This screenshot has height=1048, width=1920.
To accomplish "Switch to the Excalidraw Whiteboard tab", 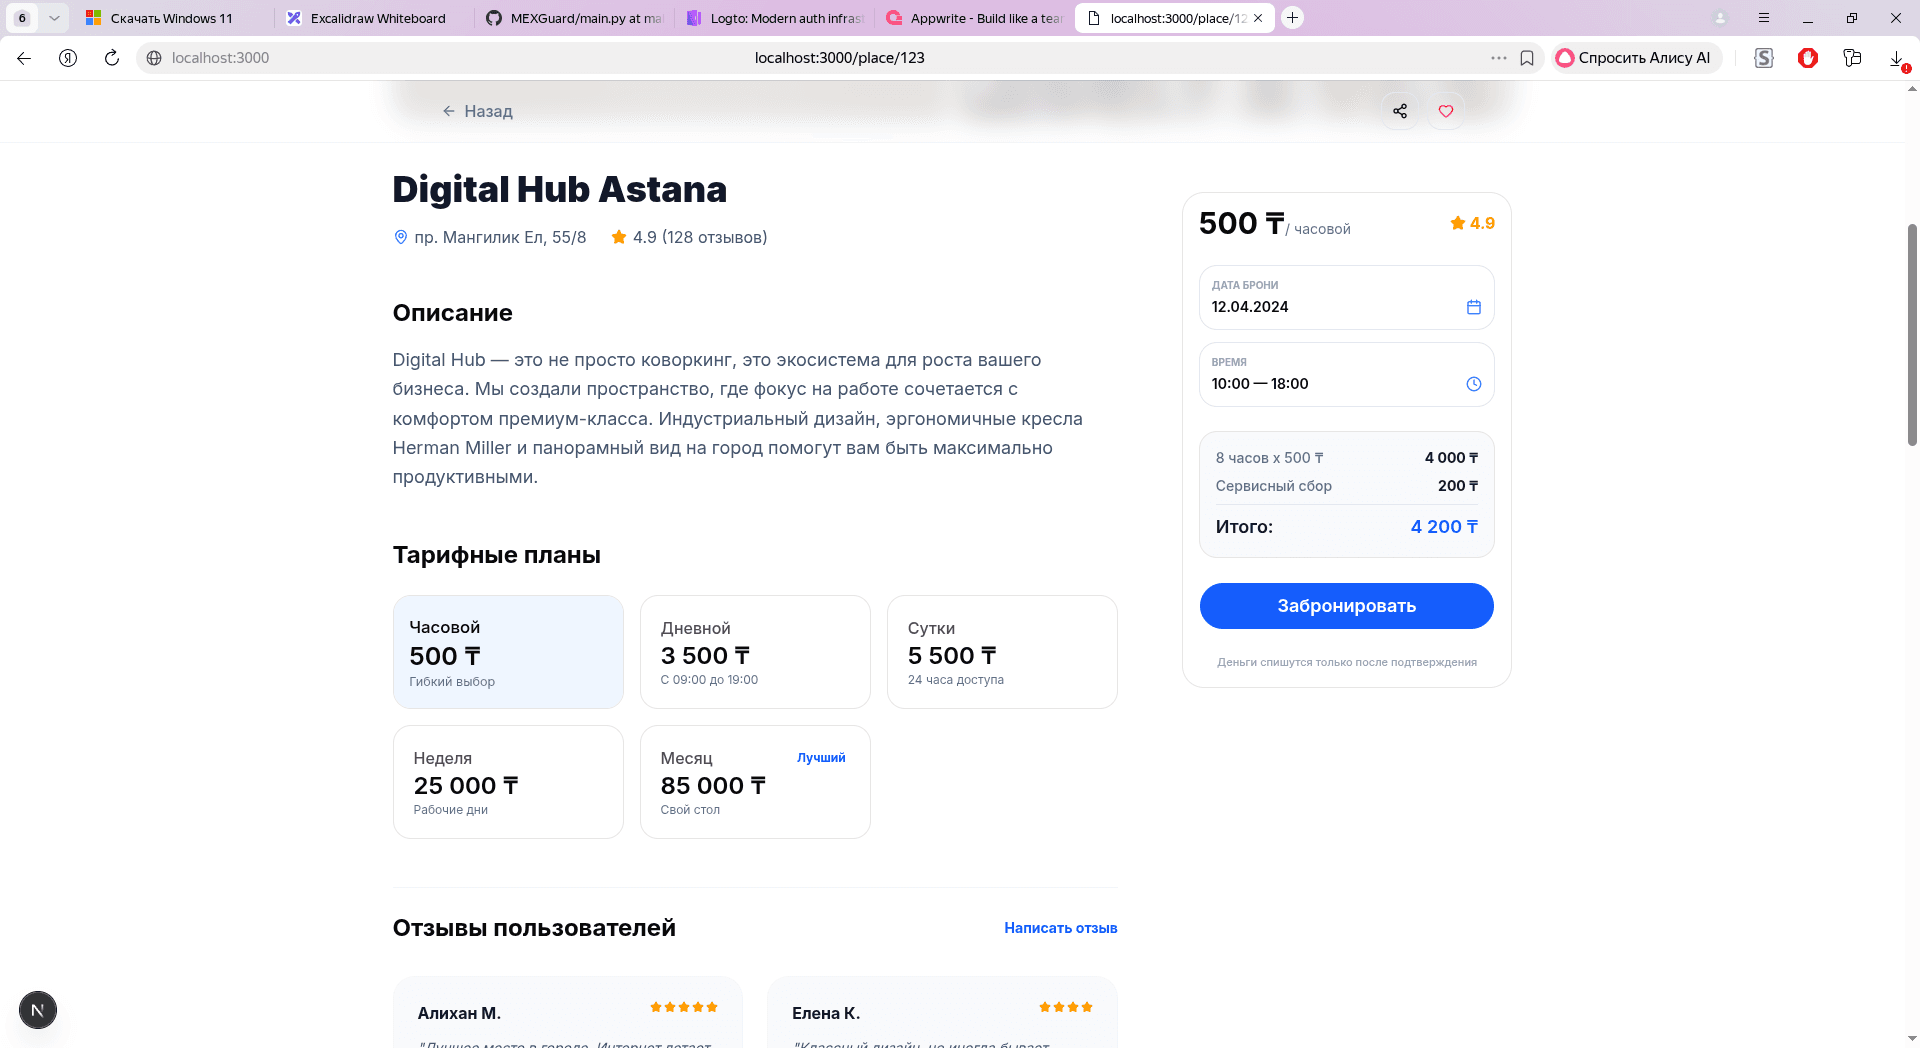I will pyautogui.click(x=375, y=18).
